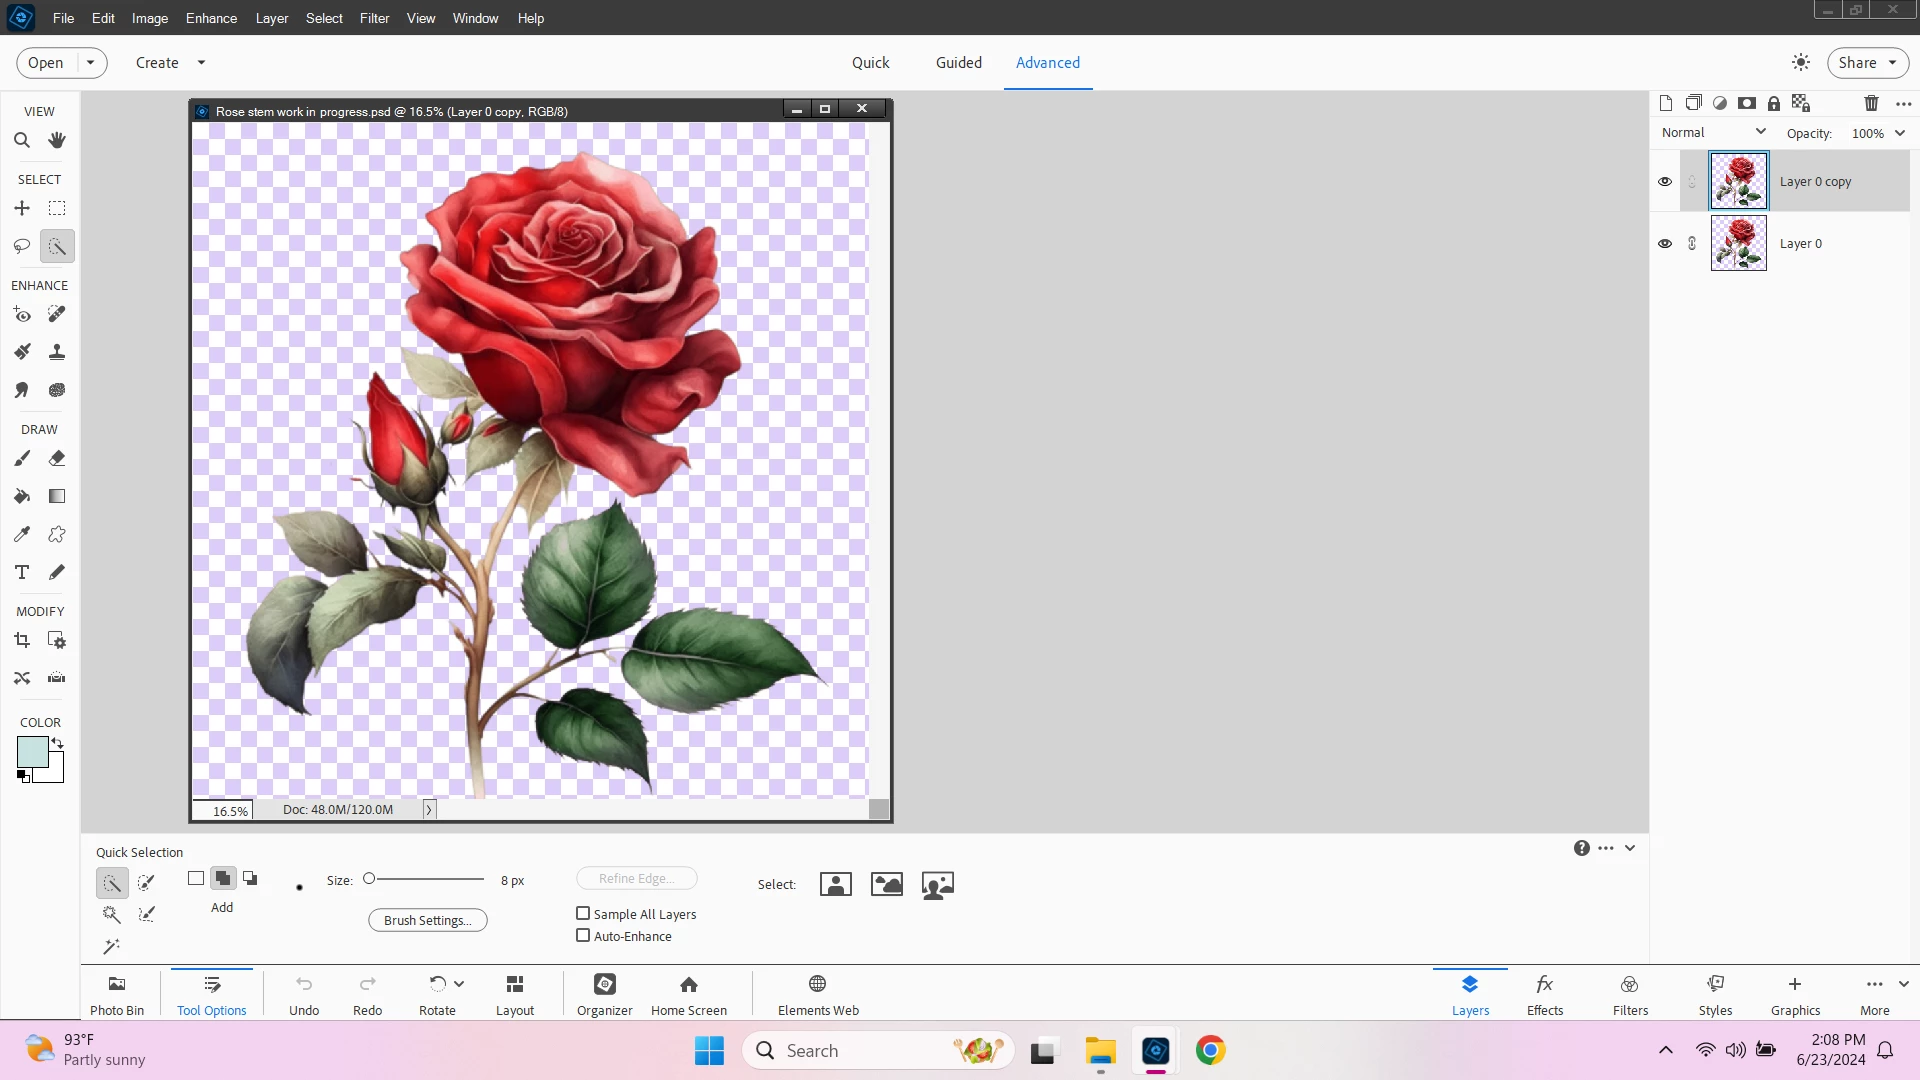Select the Lasso tool

[x=22, y=246]
